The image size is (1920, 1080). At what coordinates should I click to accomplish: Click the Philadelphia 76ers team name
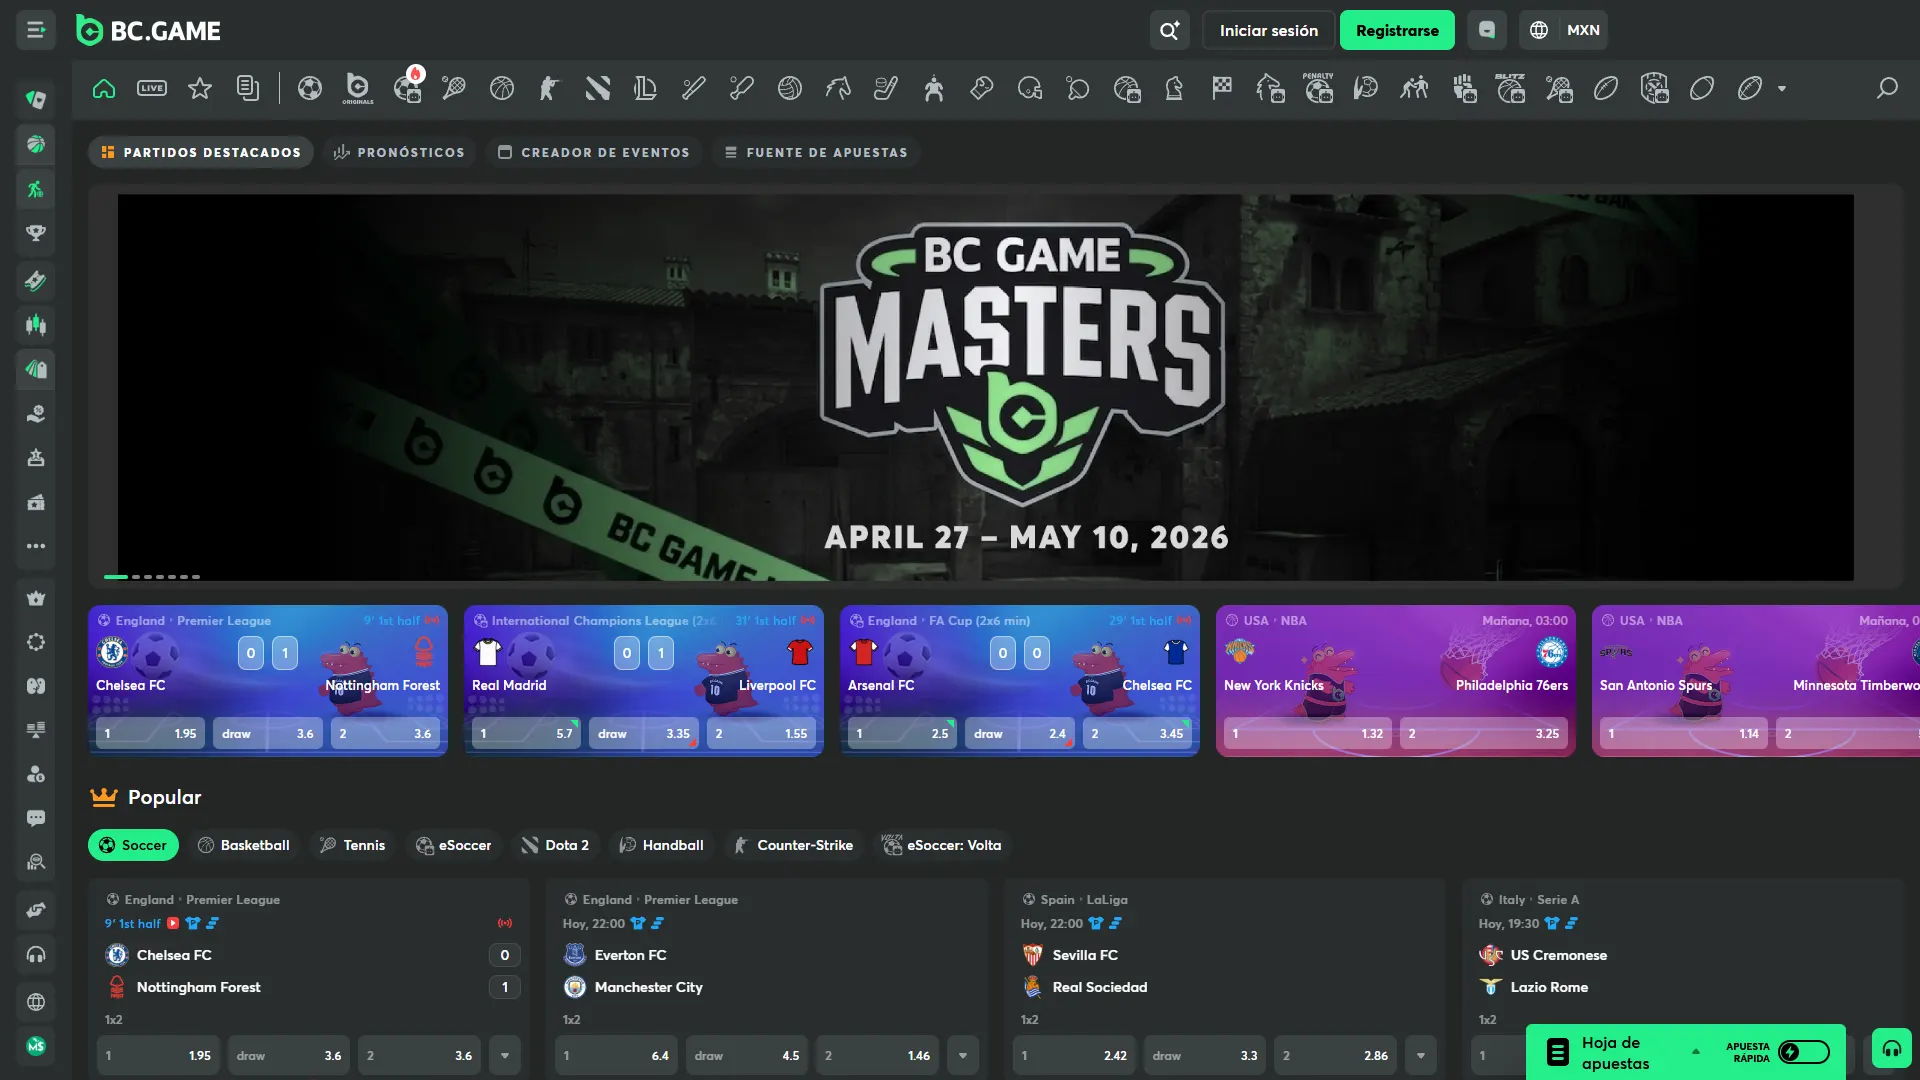click(x=1512, y=686)
